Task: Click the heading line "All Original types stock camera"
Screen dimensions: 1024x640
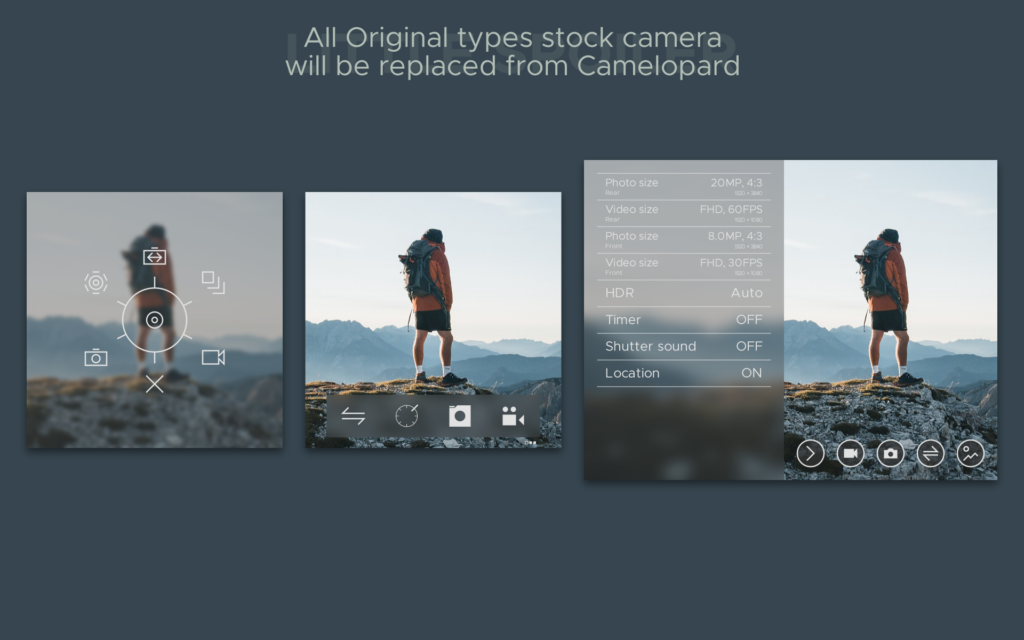Action: 513,38
